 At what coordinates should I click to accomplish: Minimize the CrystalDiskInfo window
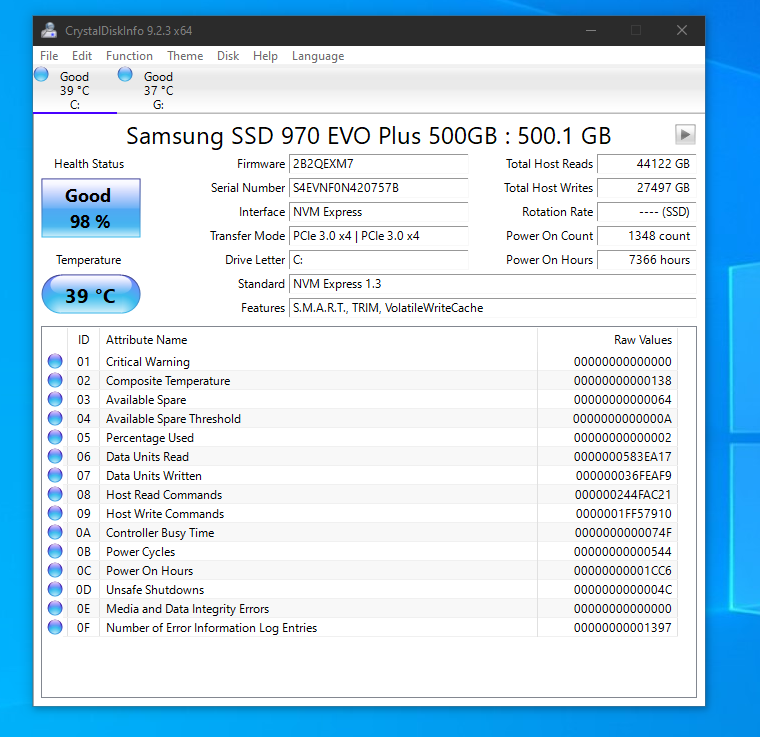(x=591, y=31)
